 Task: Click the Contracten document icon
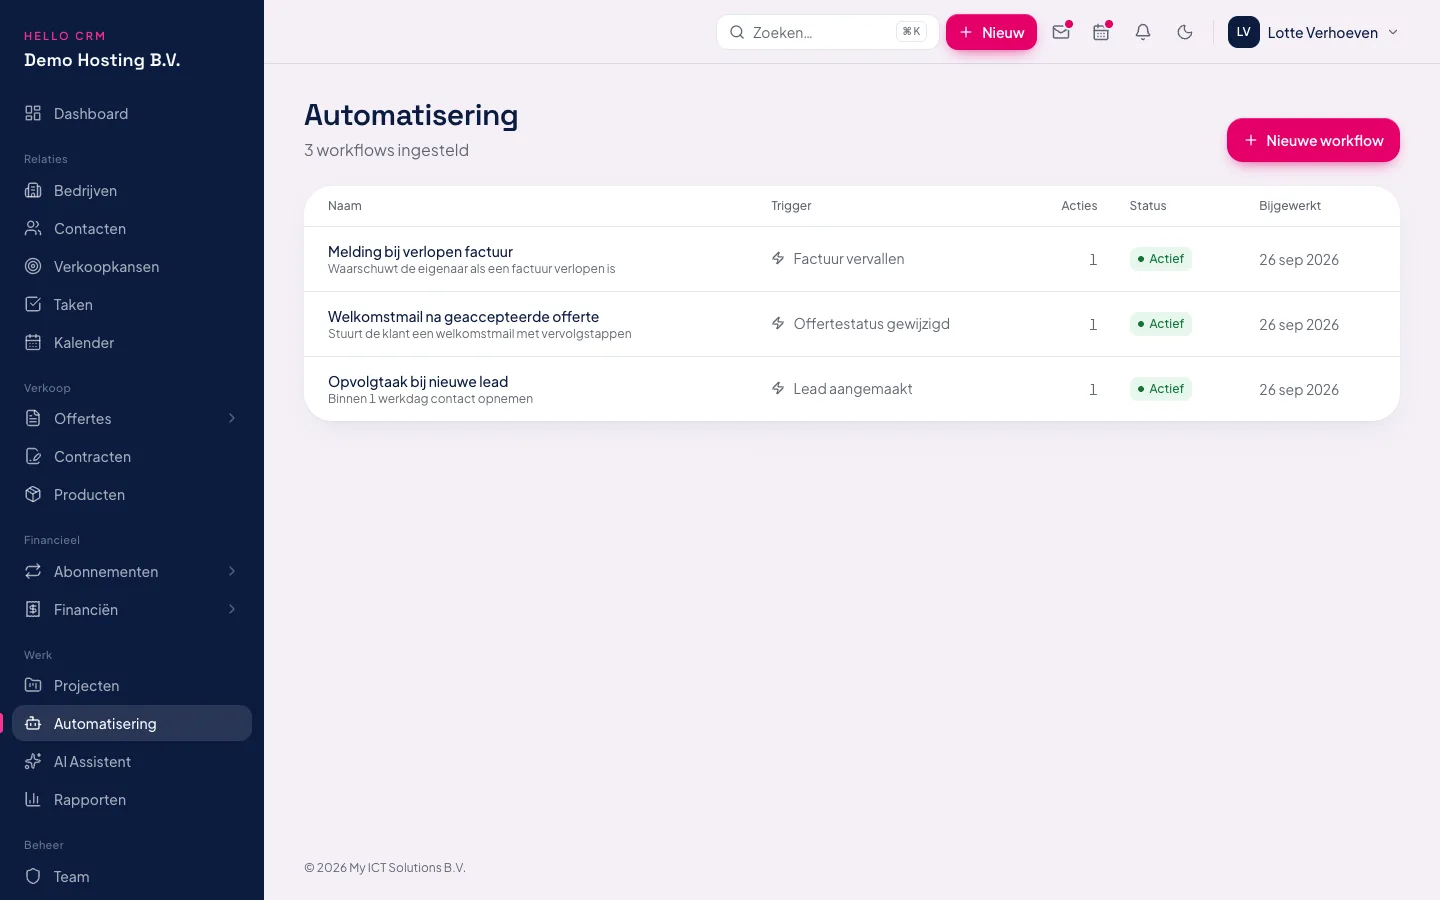click(x=33, y=456)
